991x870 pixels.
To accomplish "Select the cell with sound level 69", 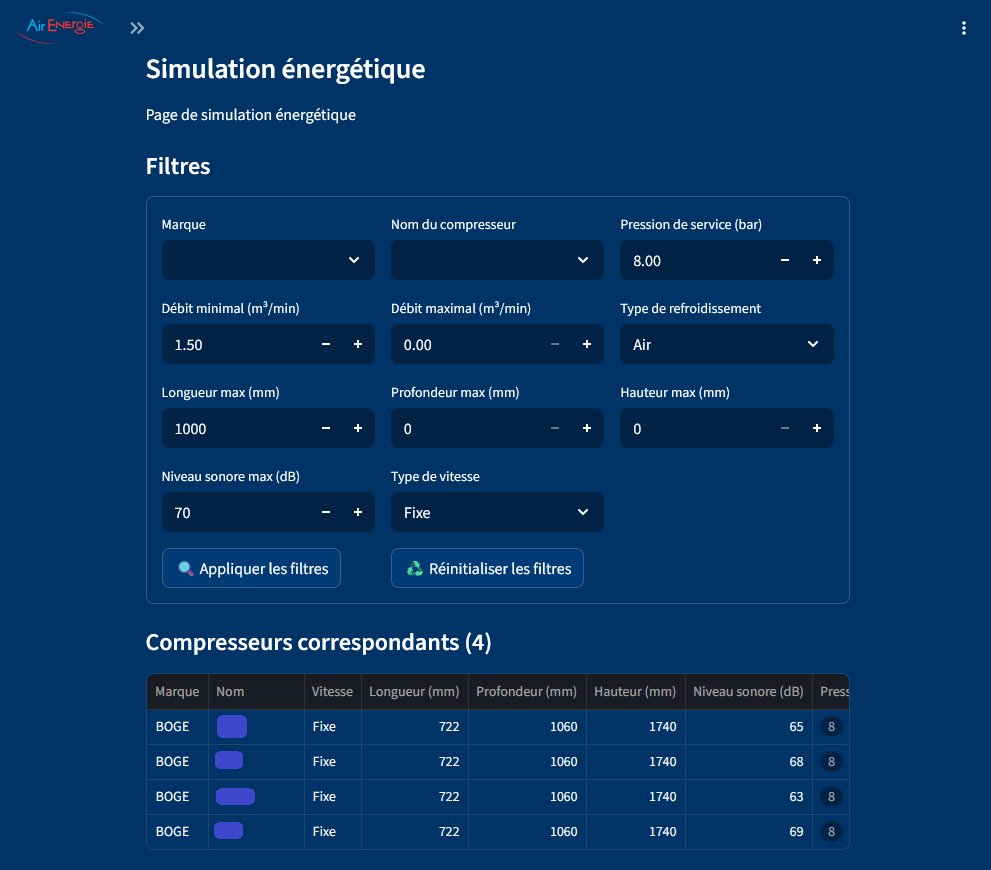I will (748, 831).
